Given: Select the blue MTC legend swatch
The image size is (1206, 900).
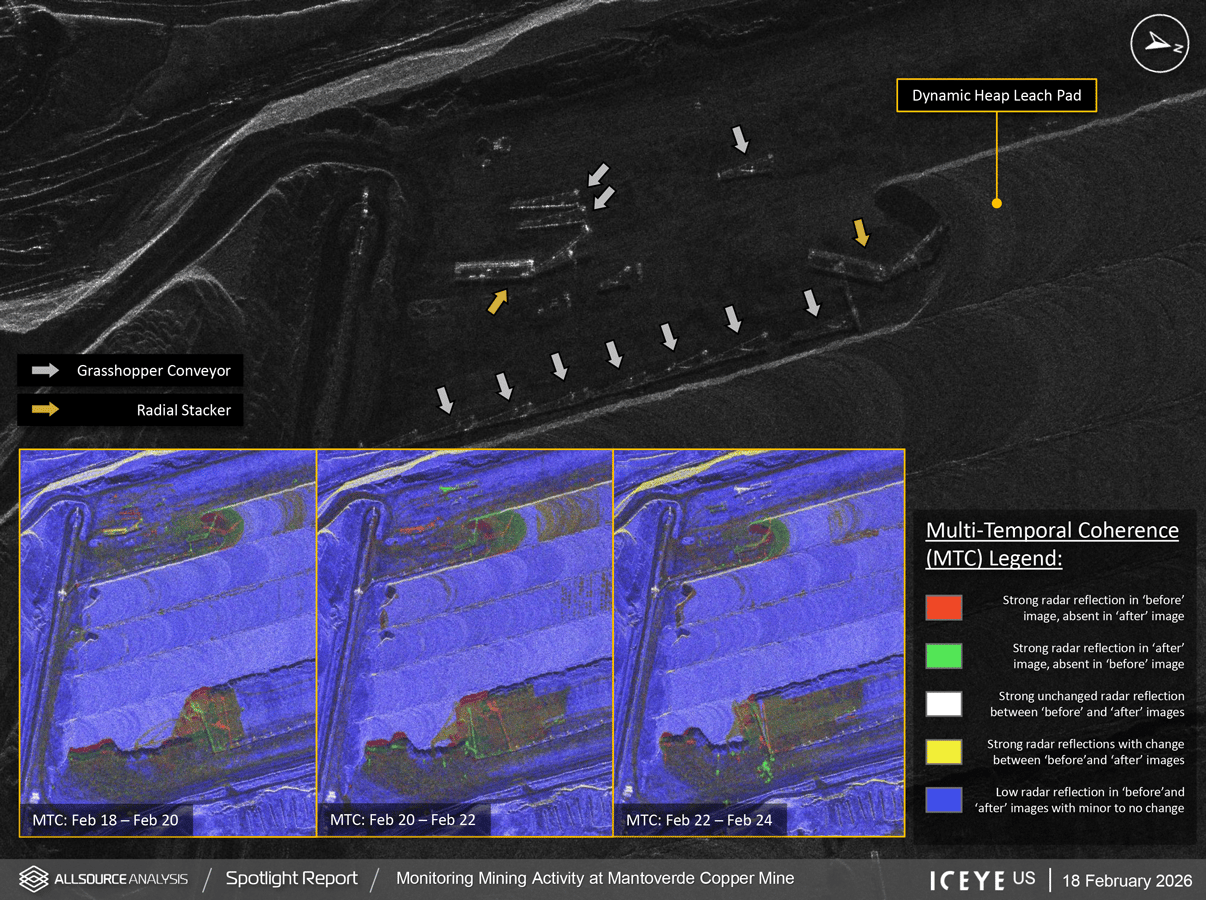Looking at the screenshot, I should (944, 800).
